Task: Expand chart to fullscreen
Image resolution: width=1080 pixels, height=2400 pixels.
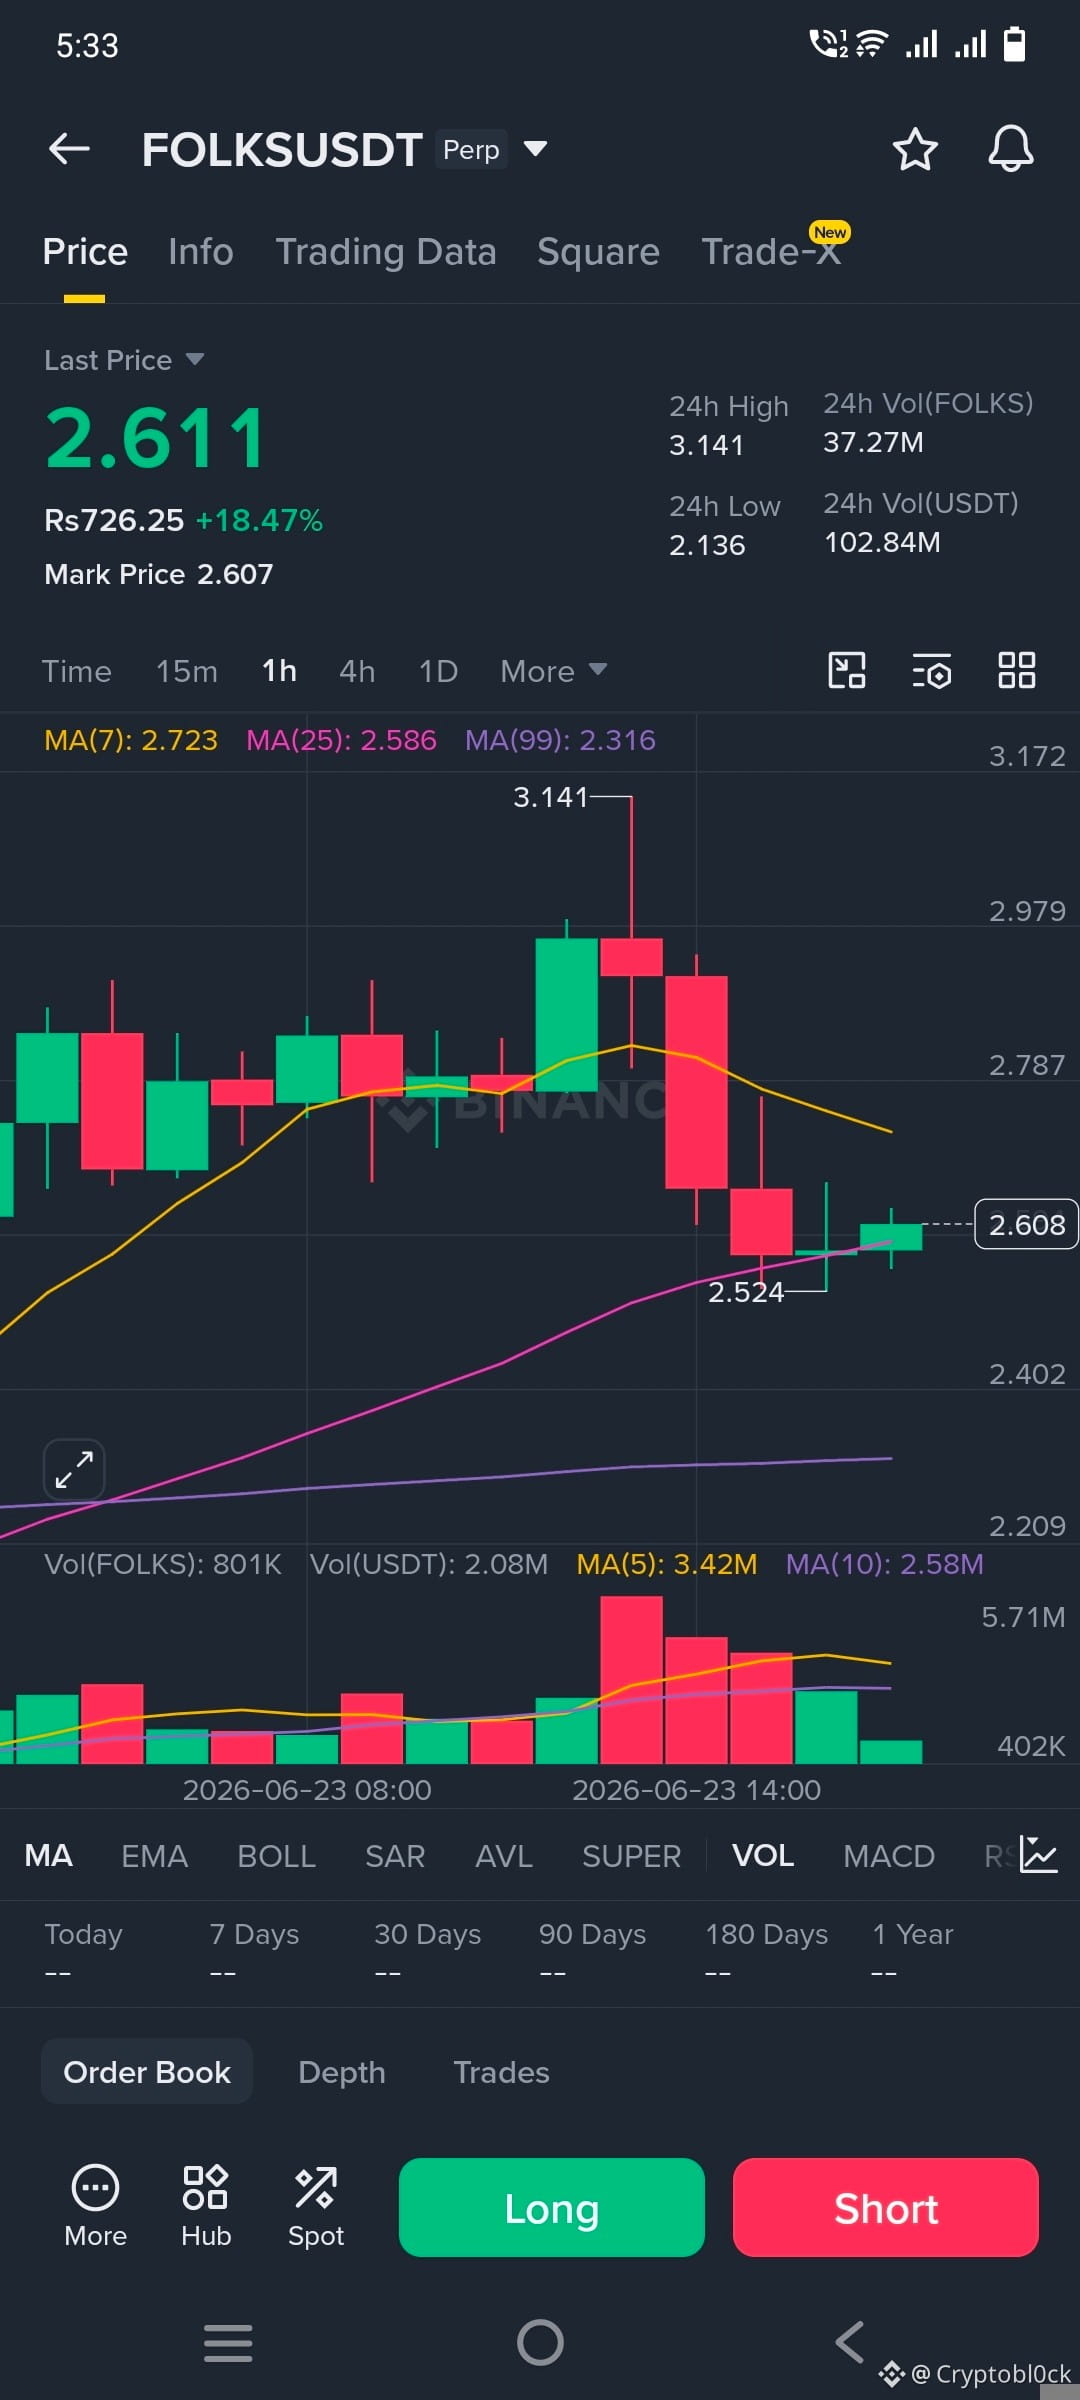Action: pos(74,1469)
